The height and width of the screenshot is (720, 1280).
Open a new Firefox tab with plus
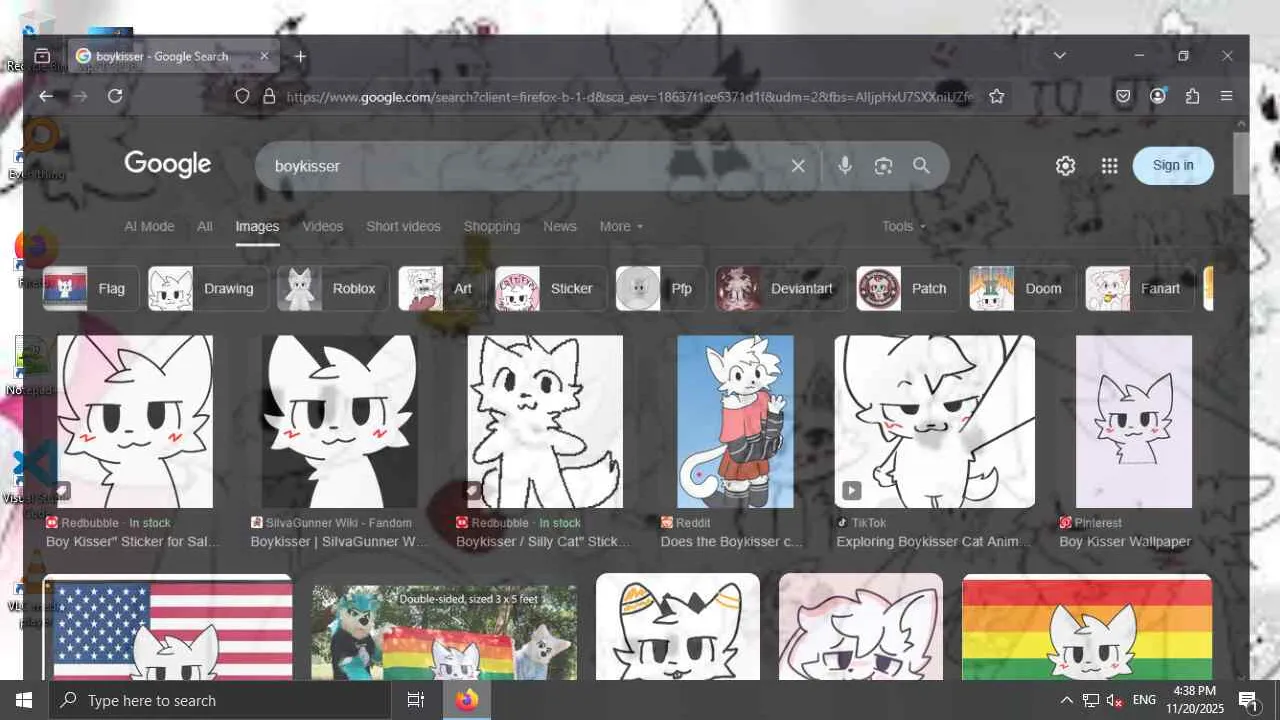(x=300, y=57)
